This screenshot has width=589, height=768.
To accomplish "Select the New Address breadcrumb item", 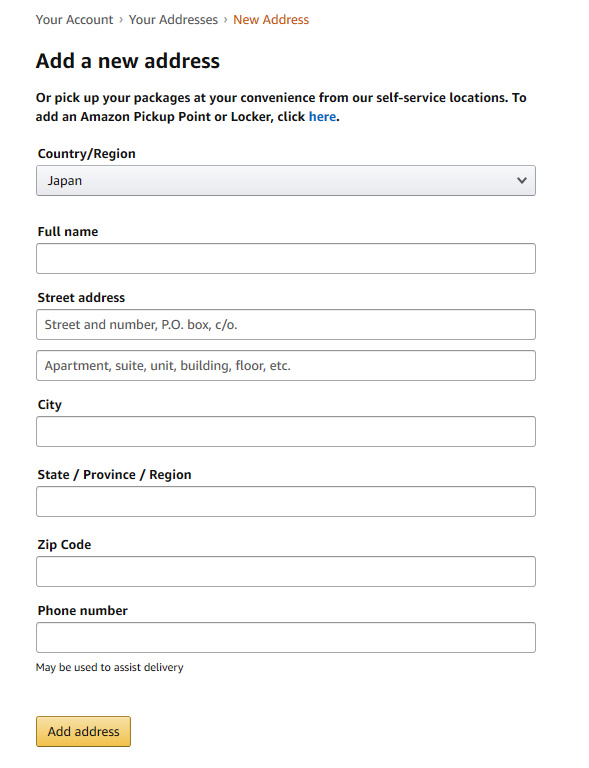I will (x=271, y=20).
